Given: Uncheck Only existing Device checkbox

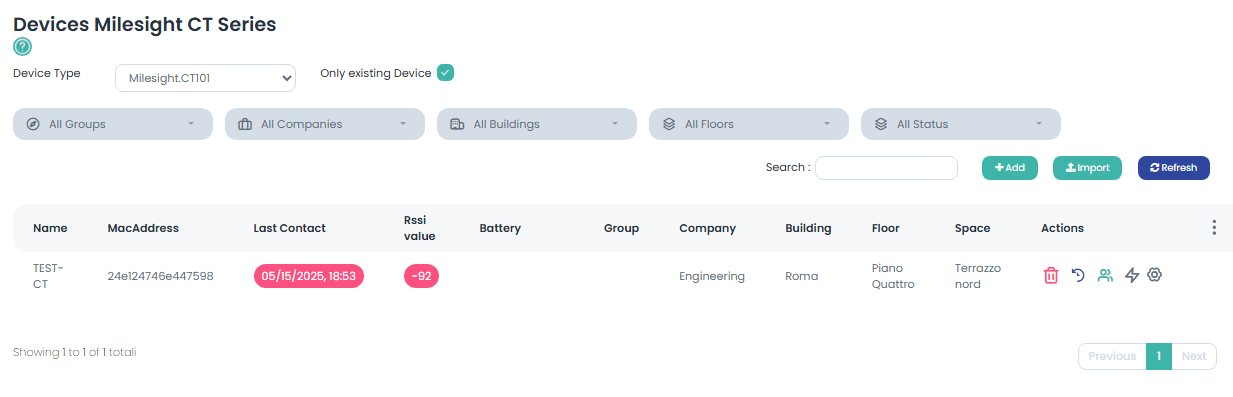Looking at the screenshot, I should (x=446, y=73).
